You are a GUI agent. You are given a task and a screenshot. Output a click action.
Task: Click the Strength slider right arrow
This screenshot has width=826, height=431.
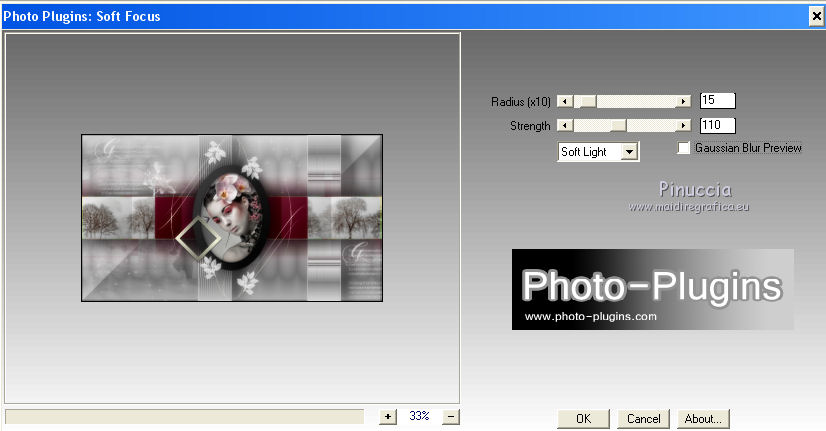[x=683, y=125]
